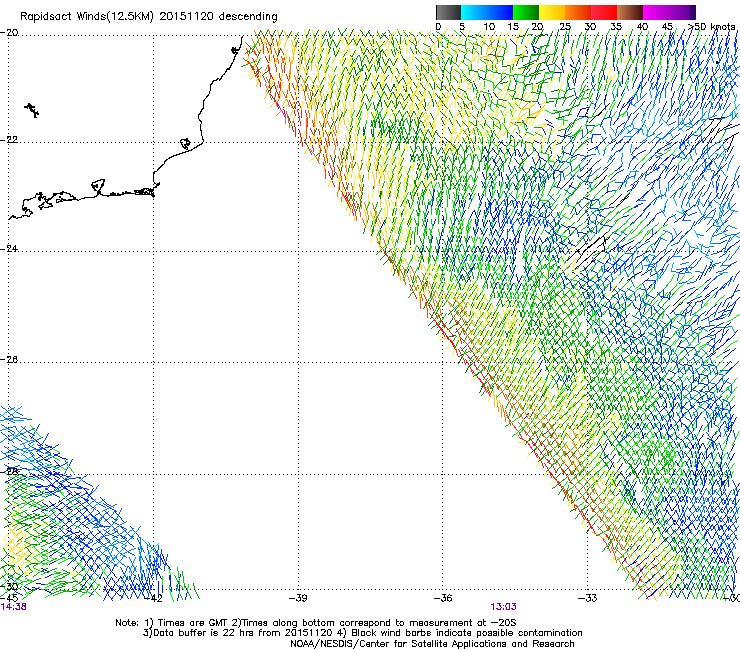Click the '13:03' purple time label
The height and width of the screenshot is (650, 740).
click(503, 607)
